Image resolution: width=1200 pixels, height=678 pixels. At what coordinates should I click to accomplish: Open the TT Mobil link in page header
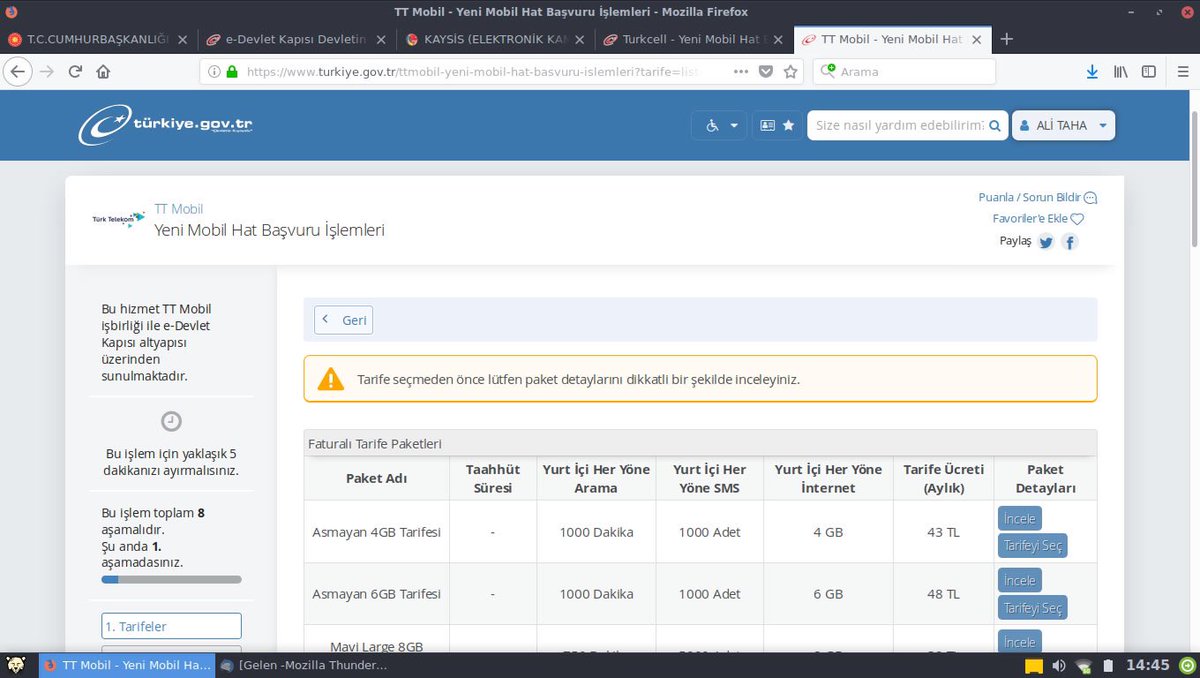(x=179, y=209)
